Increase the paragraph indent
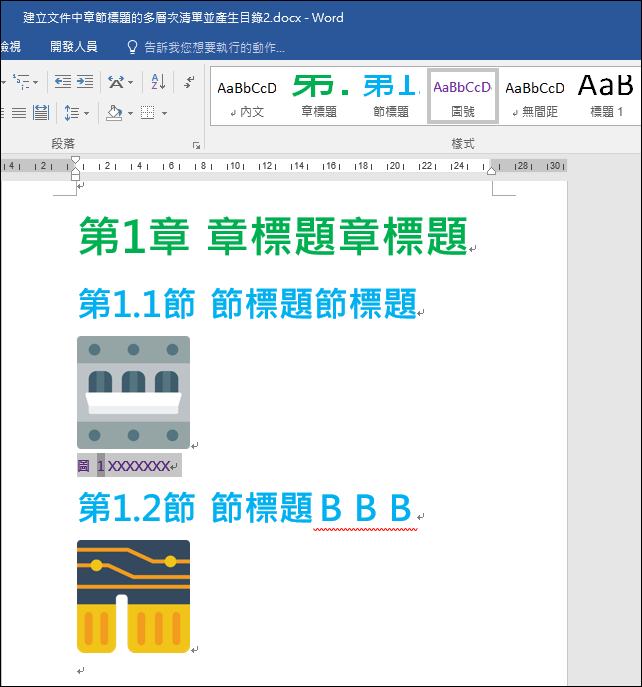642x687 pixels. tap(85, 81)
